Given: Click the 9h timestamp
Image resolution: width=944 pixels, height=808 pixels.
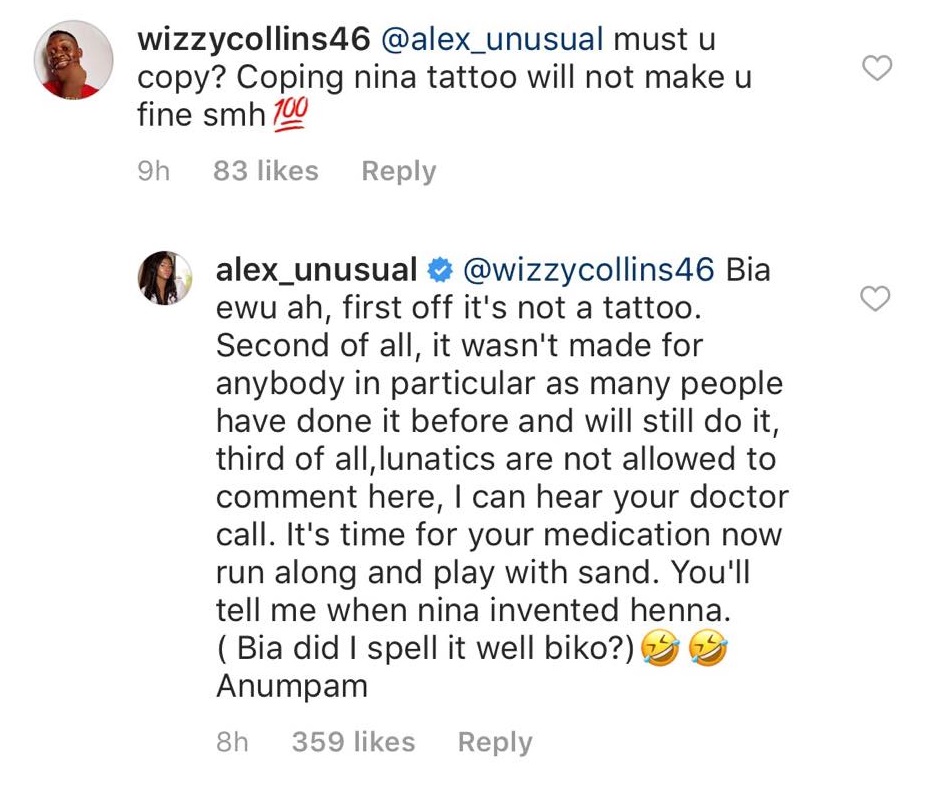Looking at the screenshot, I should click(x=153, y=171).
